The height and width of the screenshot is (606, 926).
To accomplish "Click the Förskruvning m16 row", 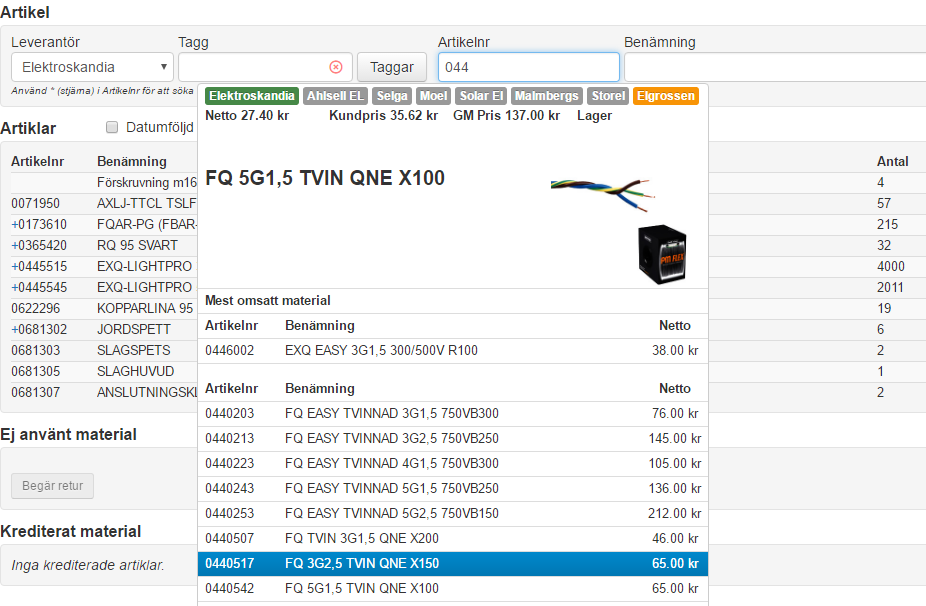I will (104, 183).
